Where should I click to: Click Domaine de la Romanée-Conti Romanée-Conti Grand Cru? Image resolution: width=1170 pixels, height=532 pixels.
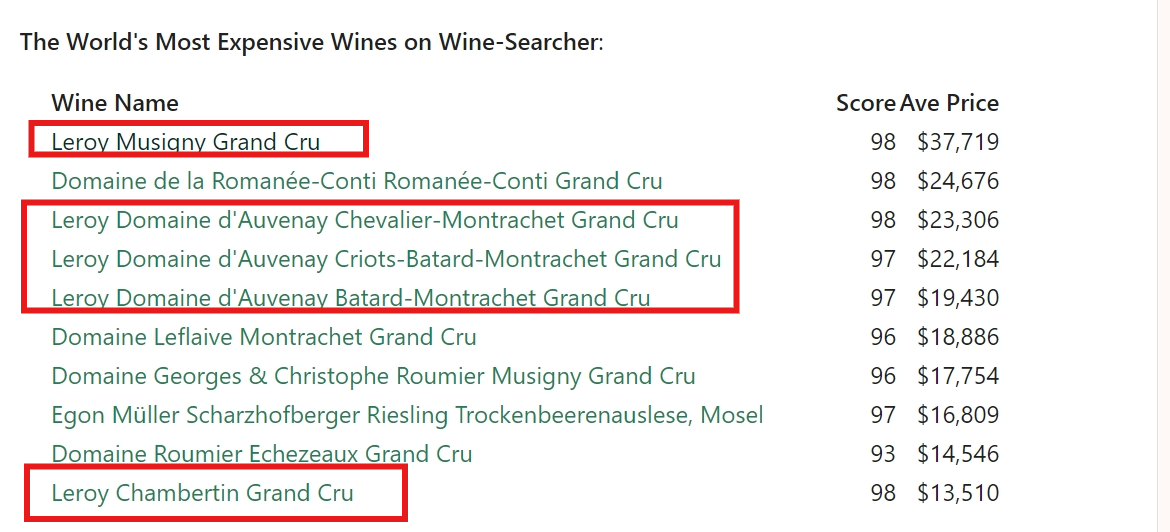(357, 181)
